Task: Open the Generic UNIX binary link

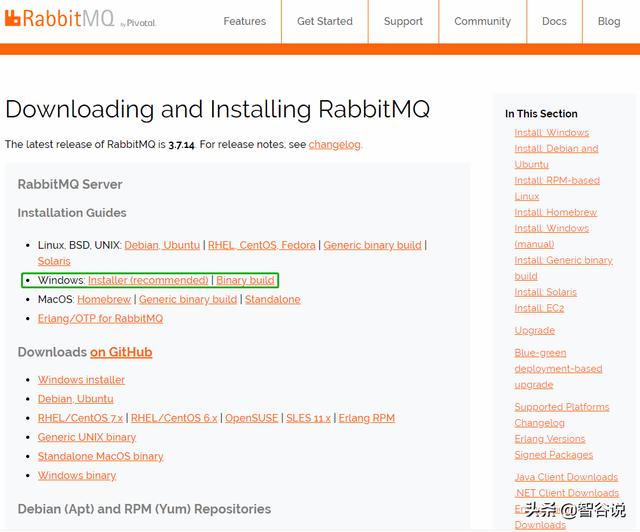Action: [87, 437]
